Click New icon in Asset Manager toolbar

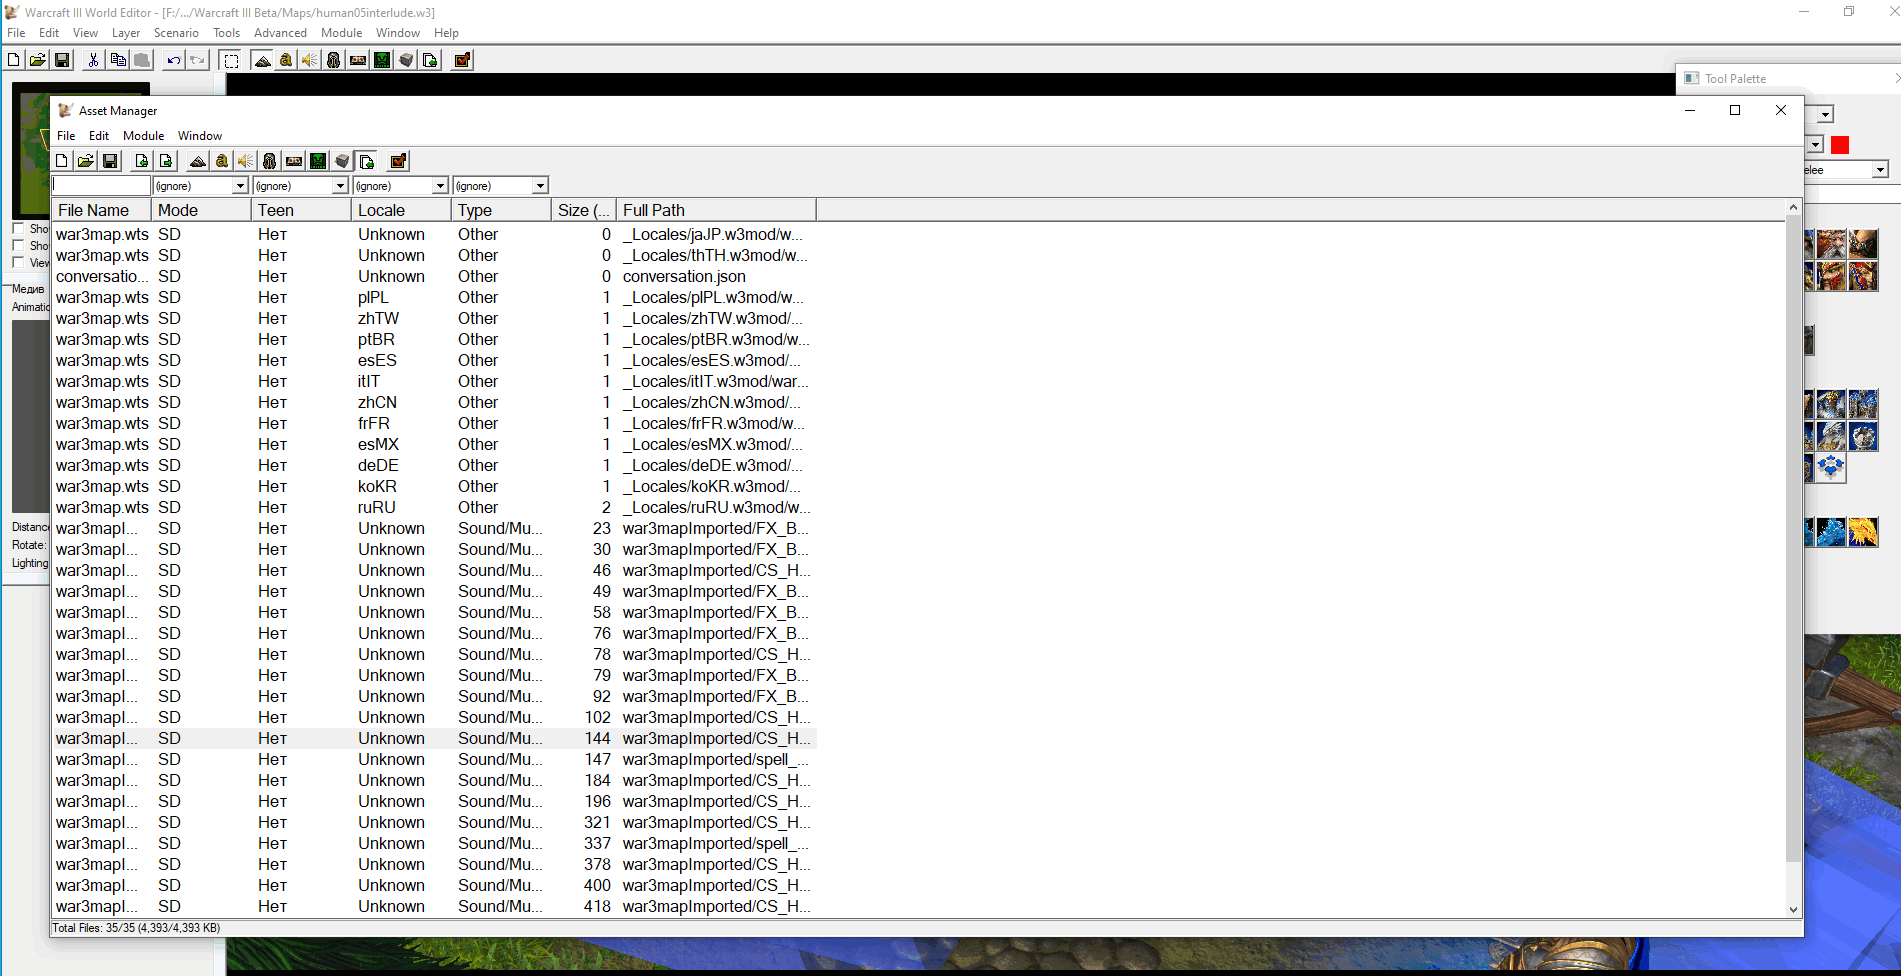(x=62, y=161)
